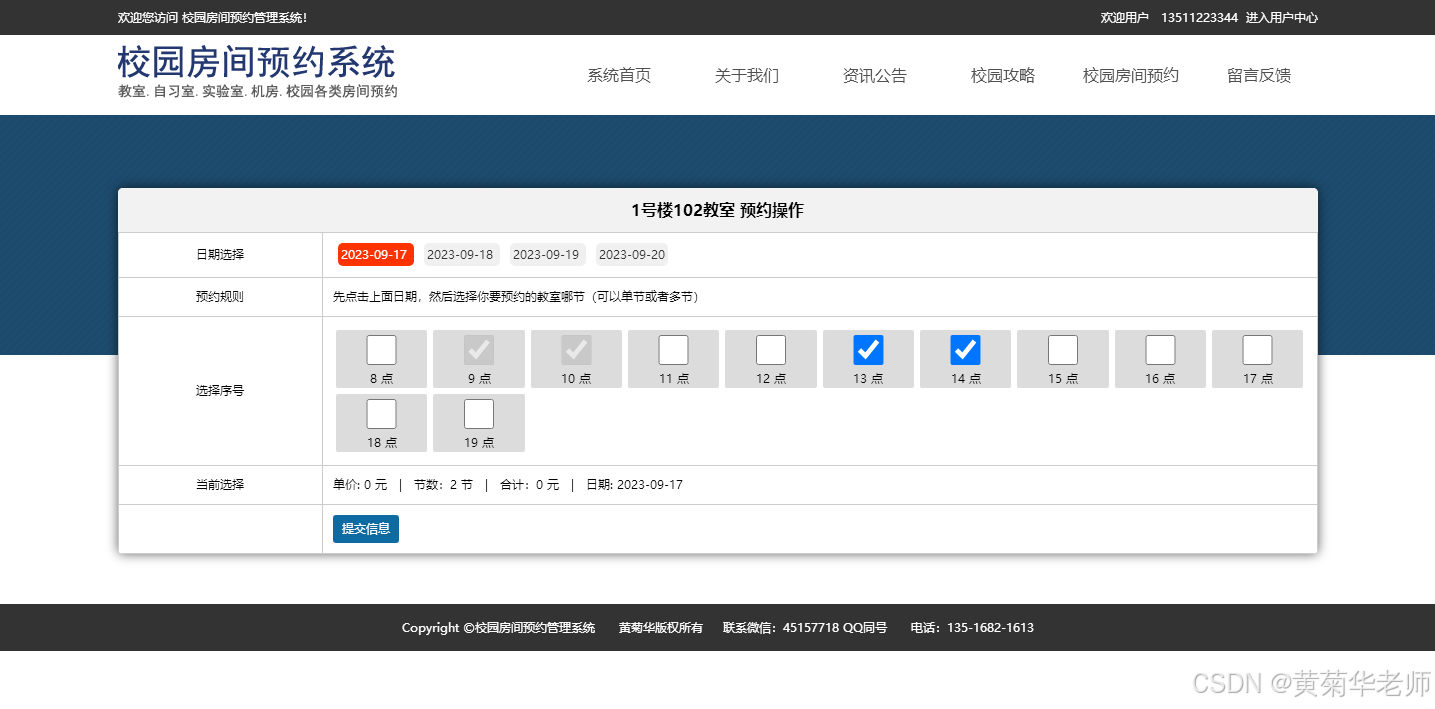Click the 校园房间预约系统 site title
Screen dimensions: 1435x709
pyautogui.click(x=257, y=62)
